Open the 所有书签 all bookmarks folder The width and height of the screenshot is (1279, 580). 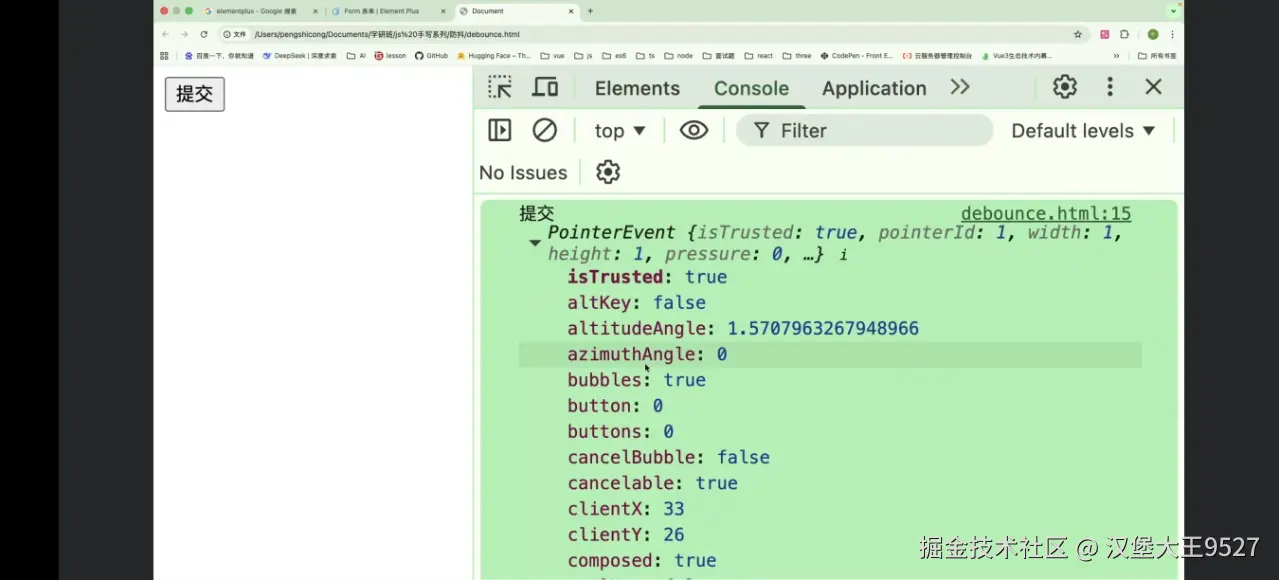[x=1157, y=56]
